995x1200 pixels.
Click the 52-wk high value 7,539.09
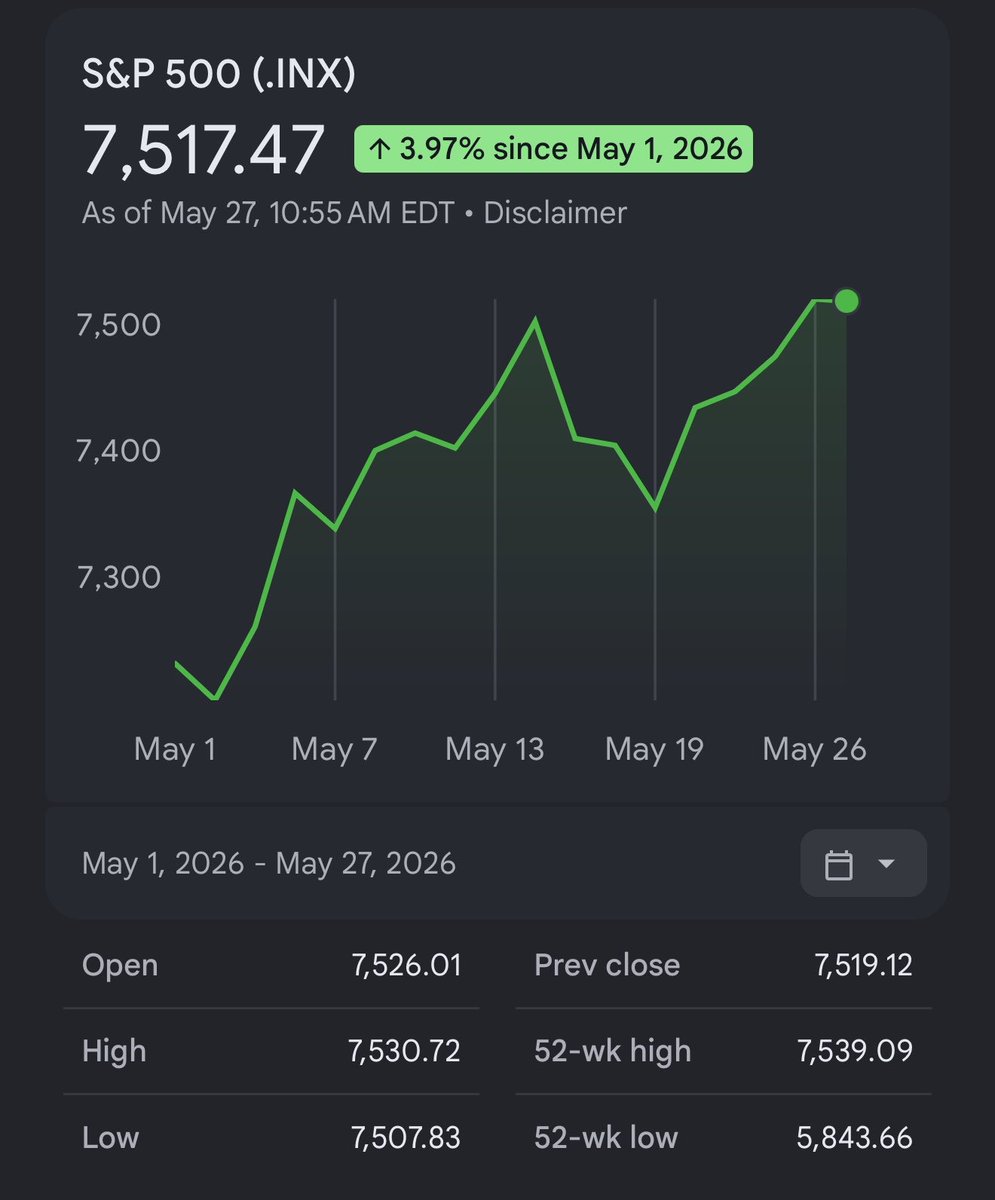(x=857, y=1051)
